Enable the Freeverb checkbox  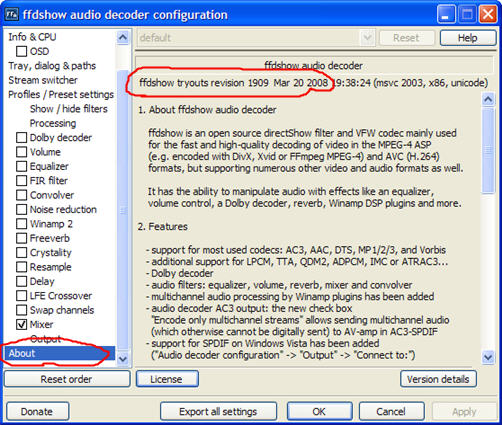[x=22, y=238]
